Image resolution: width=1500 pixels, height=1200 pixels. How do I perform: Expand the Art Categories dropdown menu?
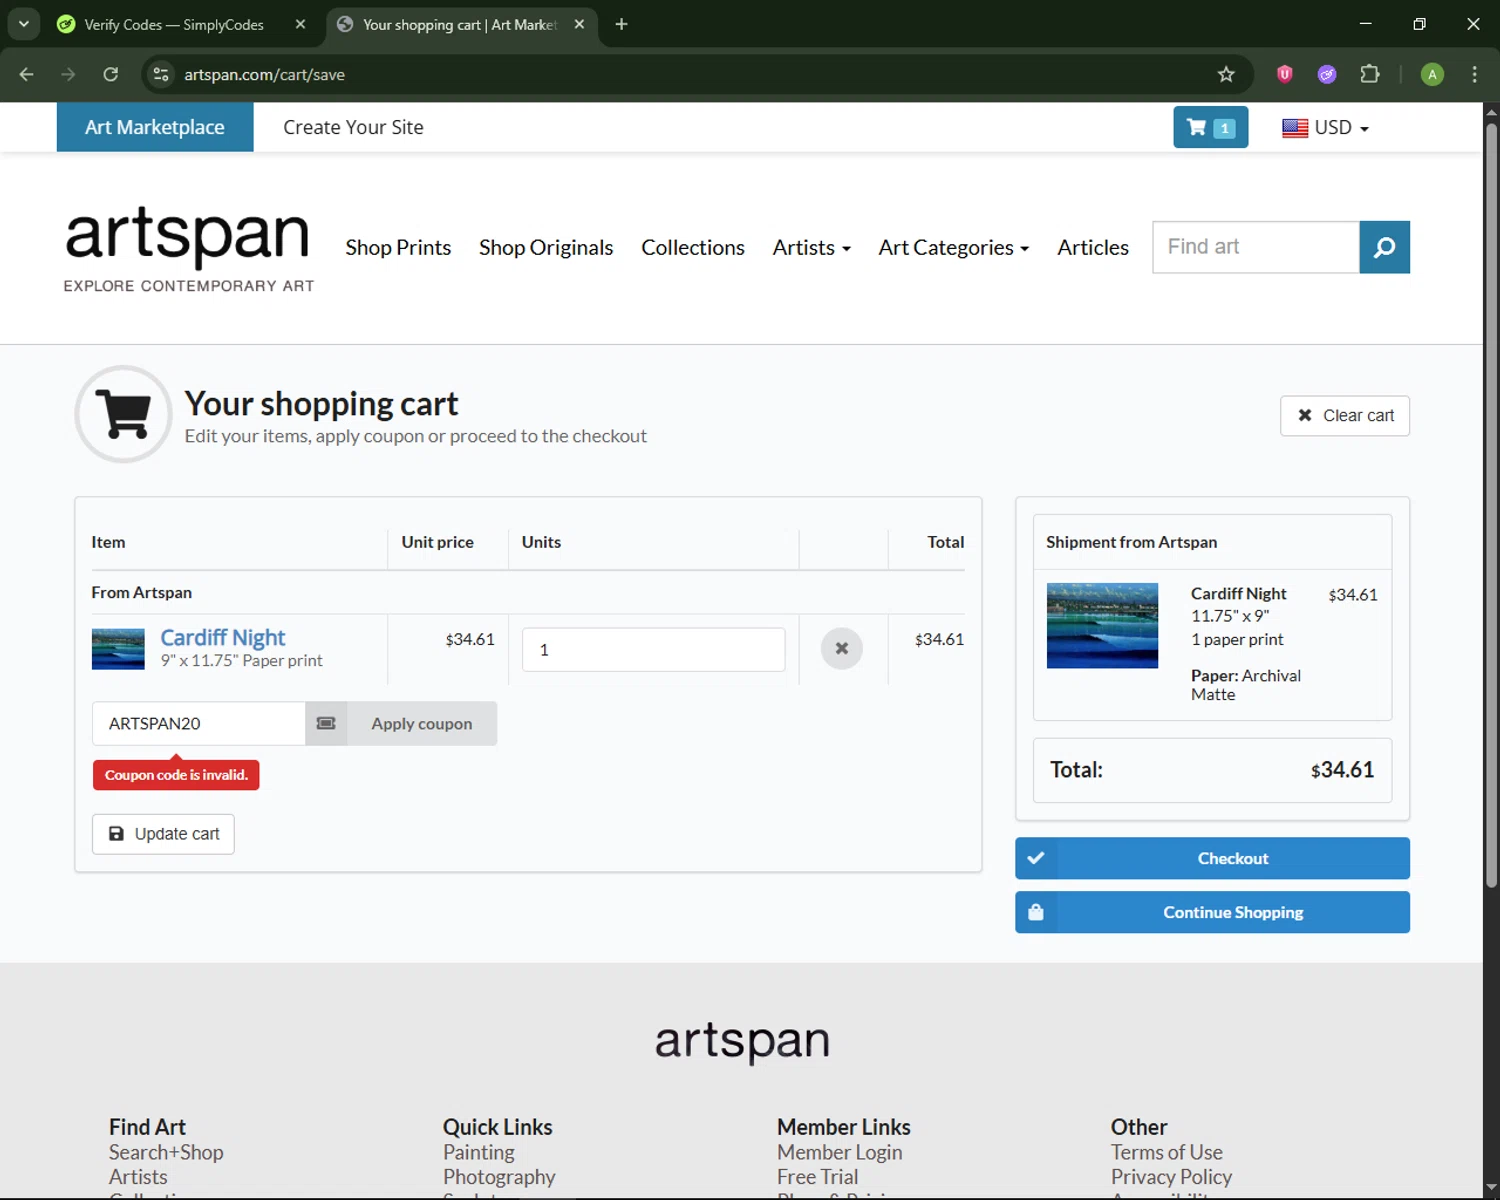click(x=953, y=247)
